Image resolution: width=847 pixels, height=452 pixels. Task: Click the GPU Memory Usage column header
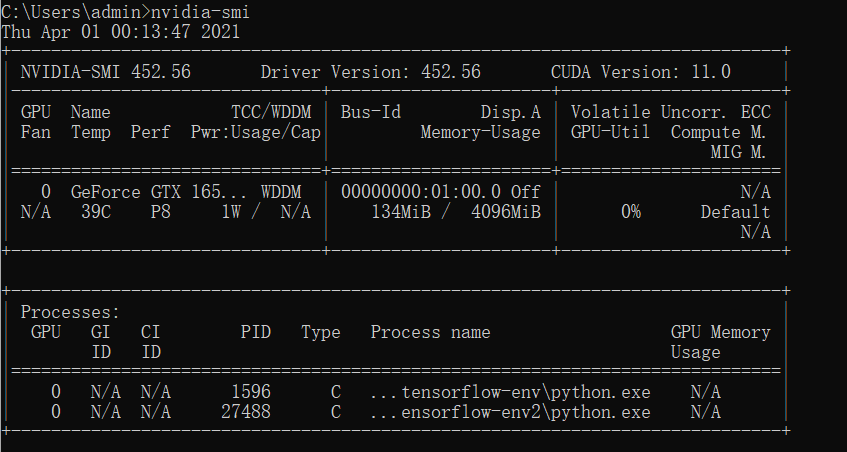pyautogui.click(x=721, y=342)
